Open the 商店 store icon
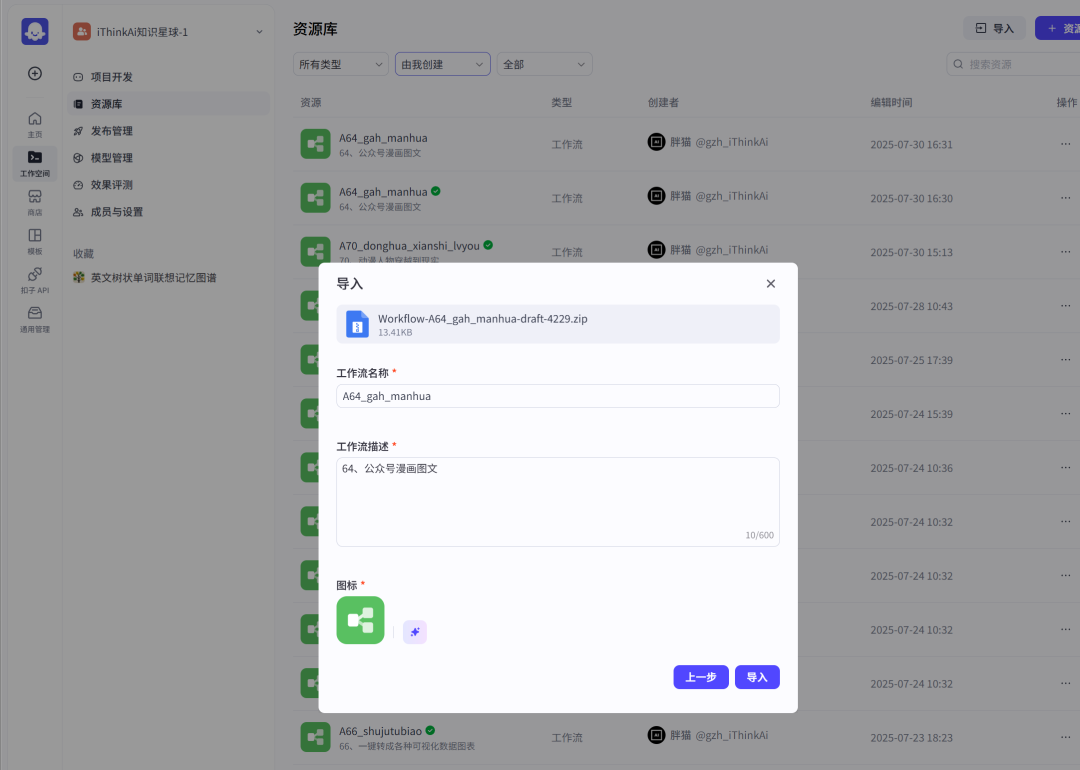The width and height of the screenshot is (1080, 770). [34, 202]
